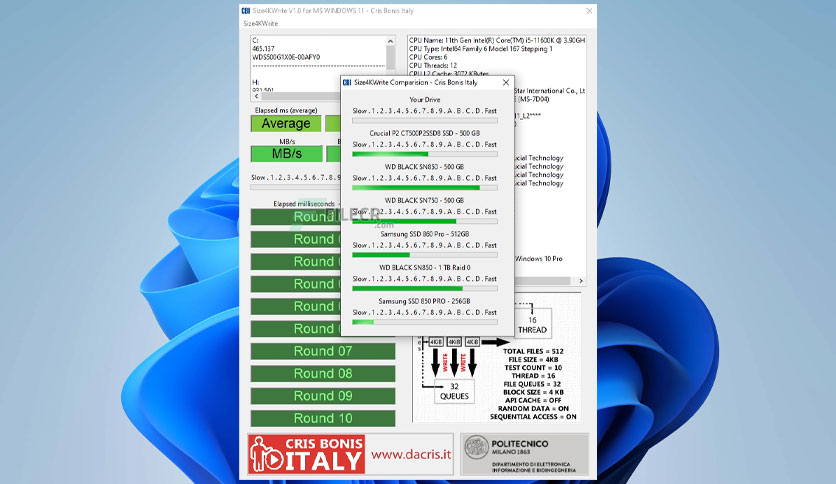Select the Windows 10 Pro line
The width and height of the screenshot is (836, 484).
pos(538,259)
